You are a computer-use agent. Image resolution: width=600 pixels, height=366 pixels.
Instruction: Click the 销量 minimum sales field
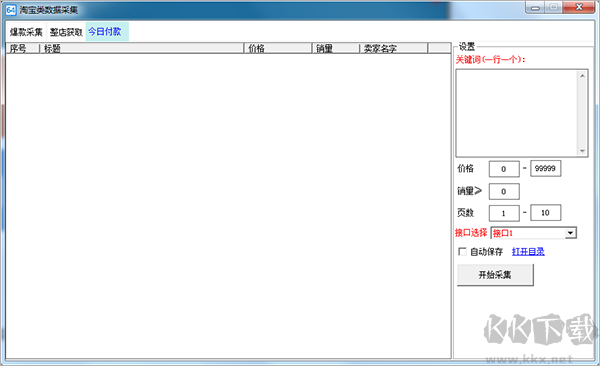[504, 191]
